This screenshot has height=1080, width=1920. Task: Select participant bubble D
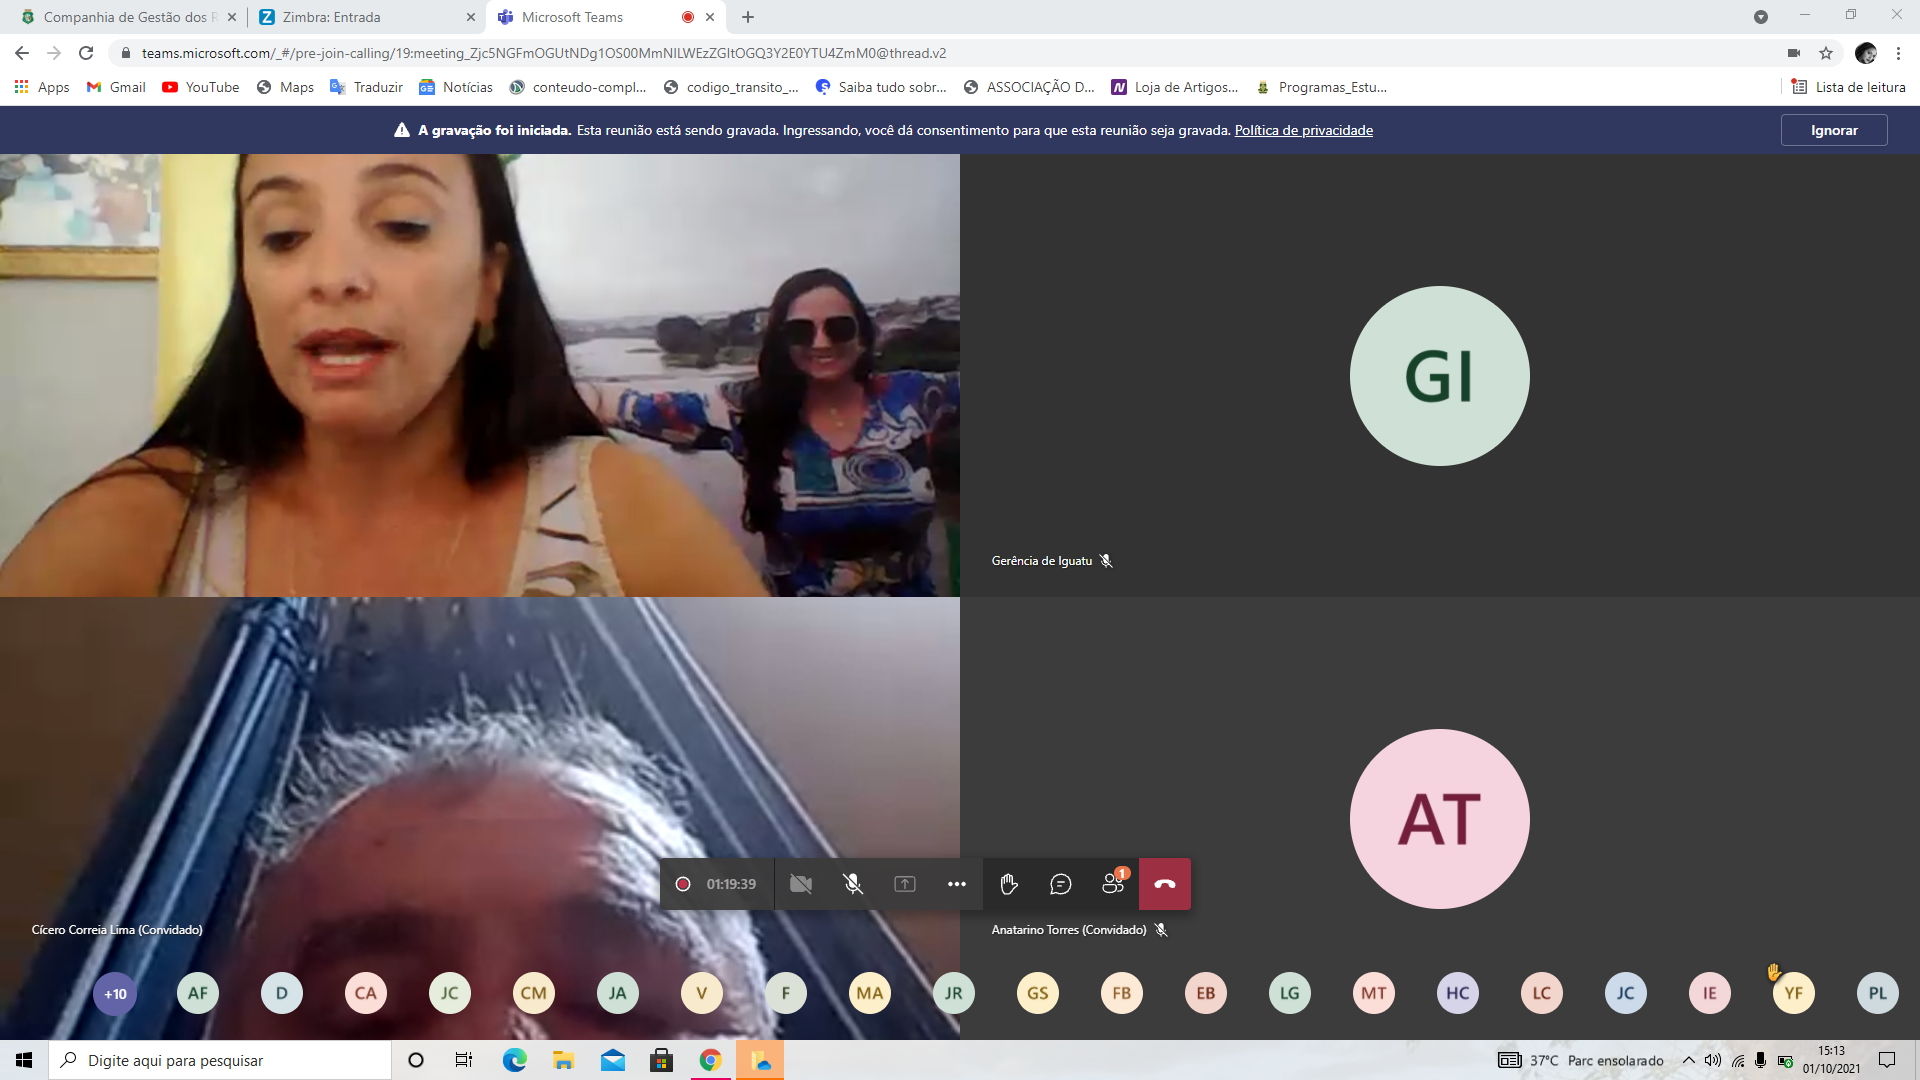(x=282, y=993)
